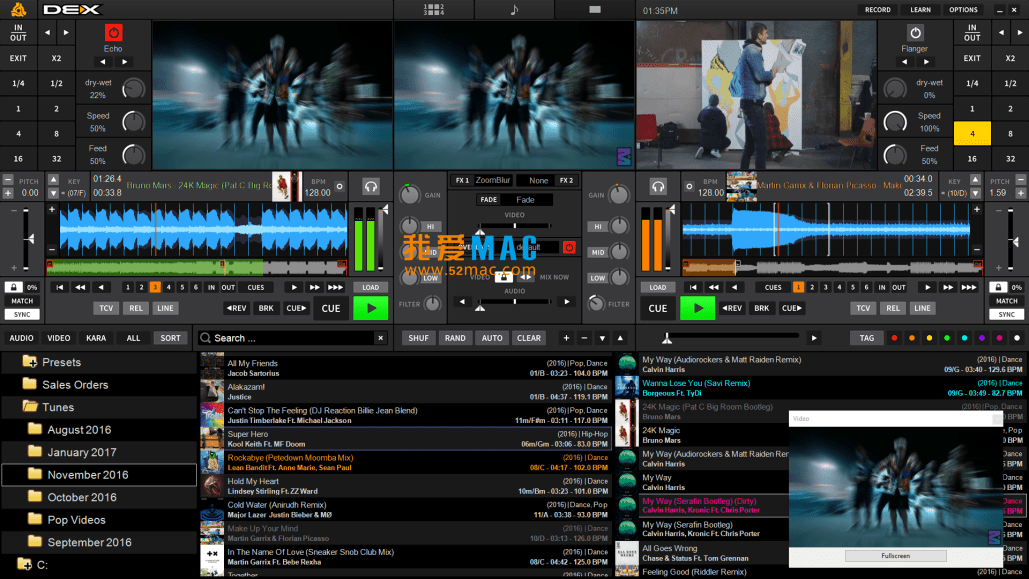The width and height of the screenshot is (1029, 579).
Task: Click the music note icon in top bar
Action: coord(514,9)
